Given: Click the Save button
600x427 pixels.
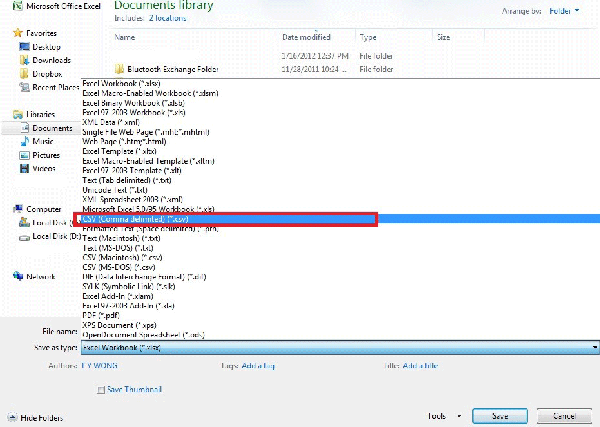Looking at the screenshot, I should (500, 416).
